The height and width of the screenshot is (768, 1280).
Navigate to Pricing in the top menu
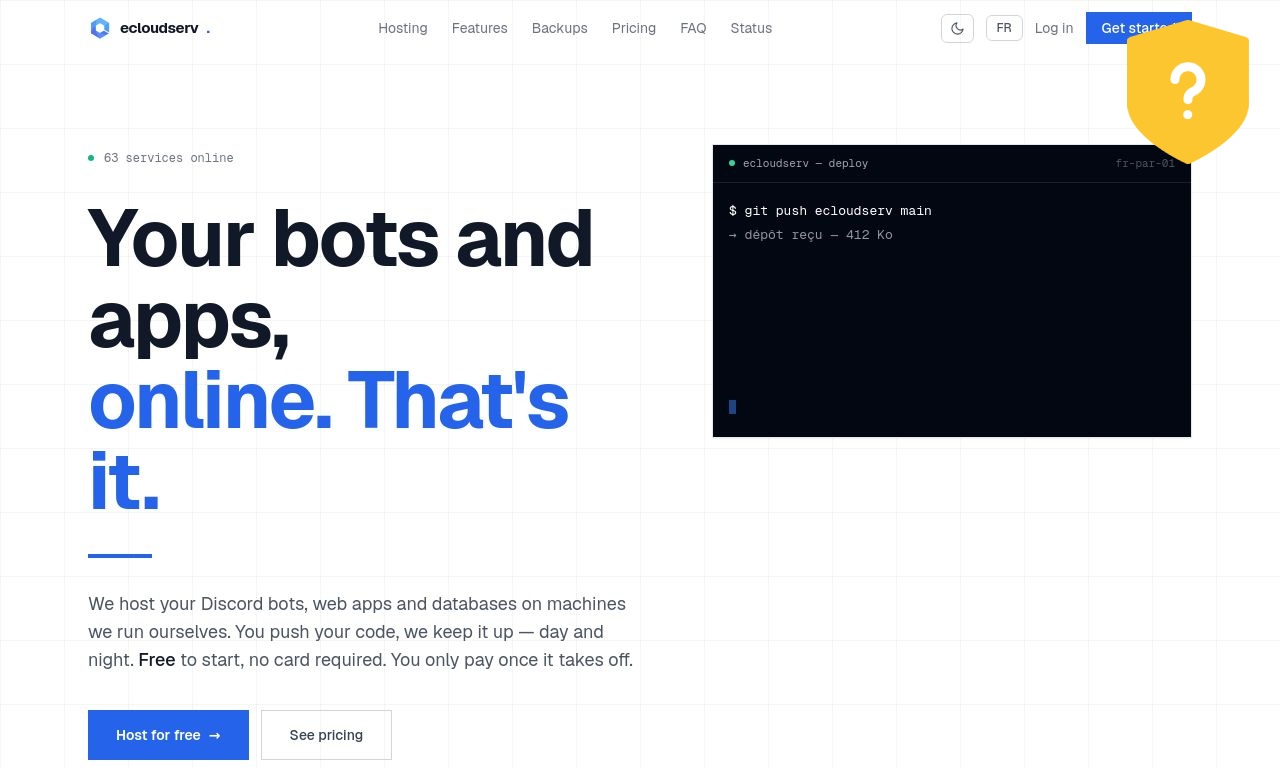634,28
